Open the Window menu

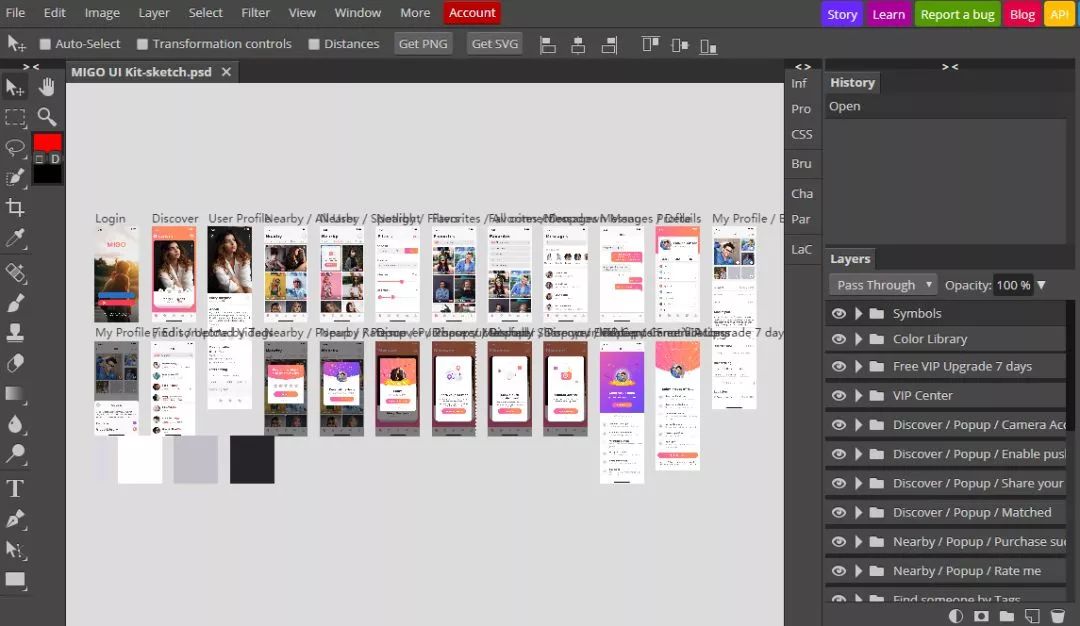pyautogui.click(x=357, y=12)
